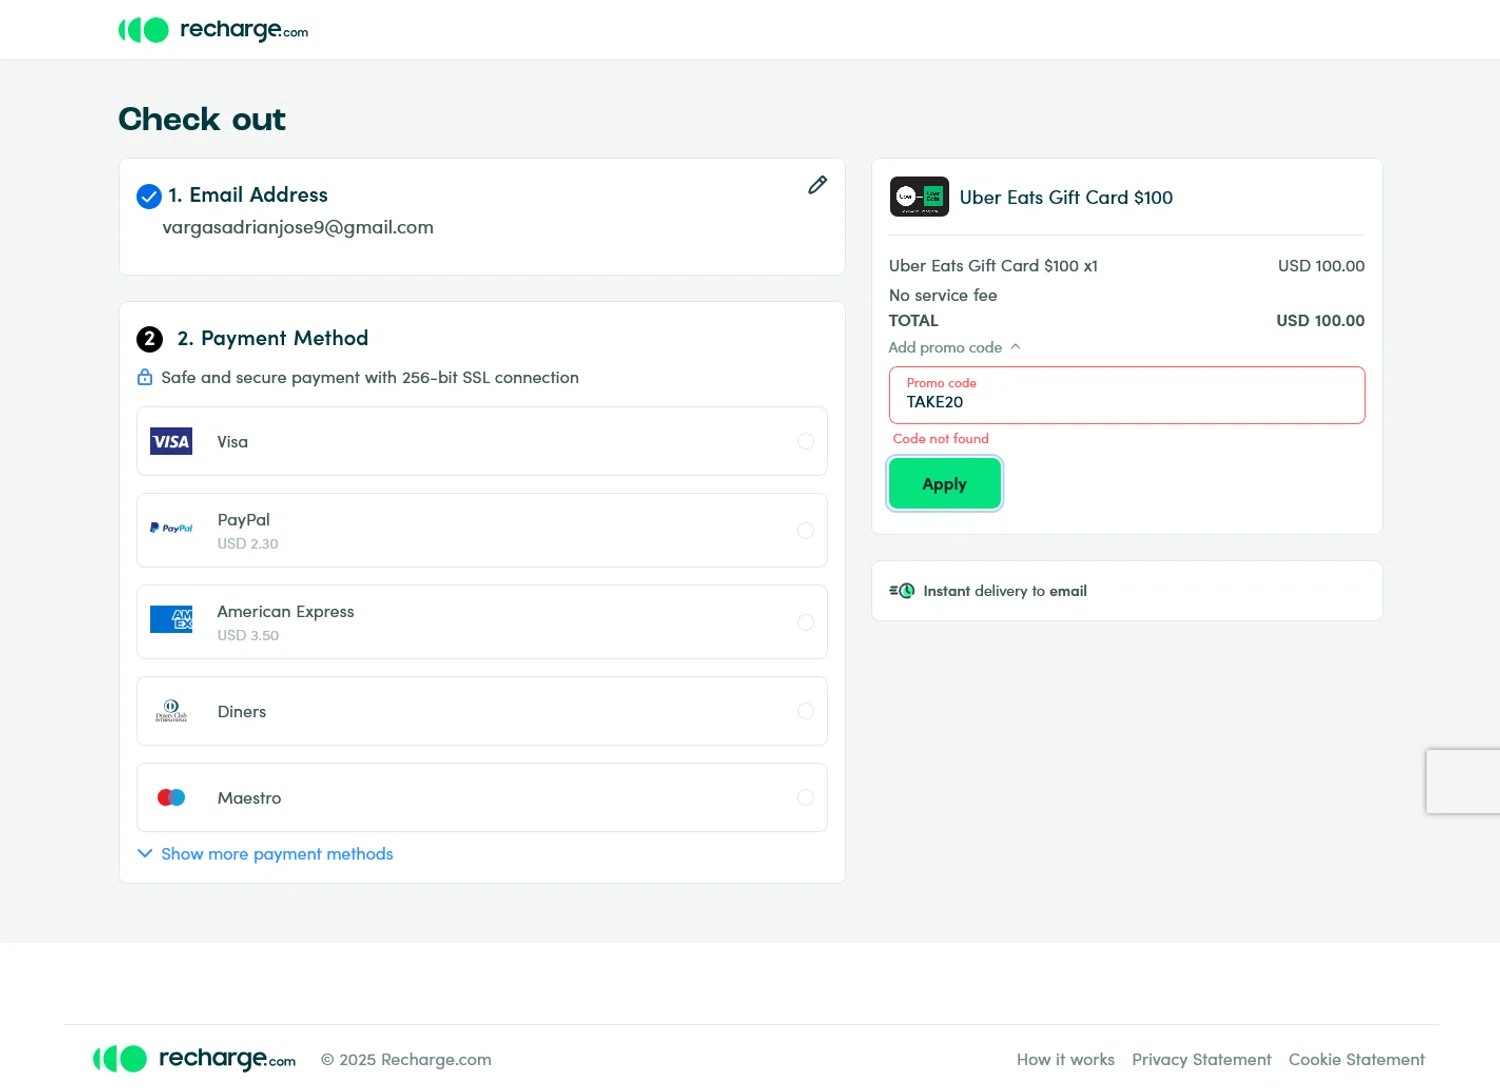Click the PayPal logo icon

tap(171, 528)
